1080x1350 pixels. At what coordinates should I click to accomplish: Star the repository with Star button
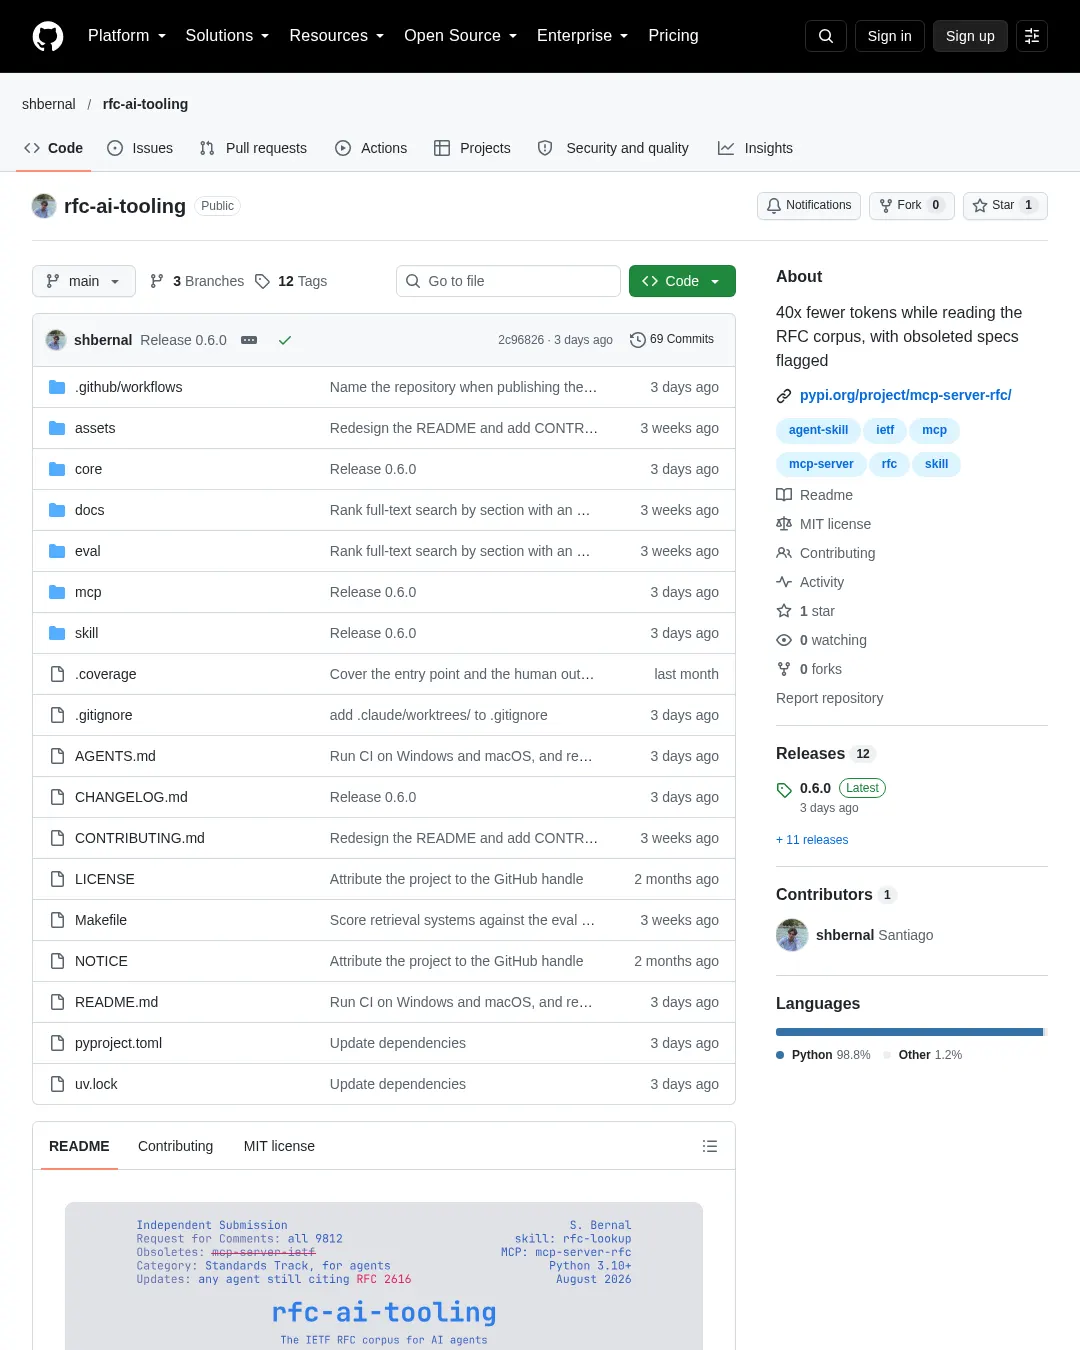[x=1005, y=205]
